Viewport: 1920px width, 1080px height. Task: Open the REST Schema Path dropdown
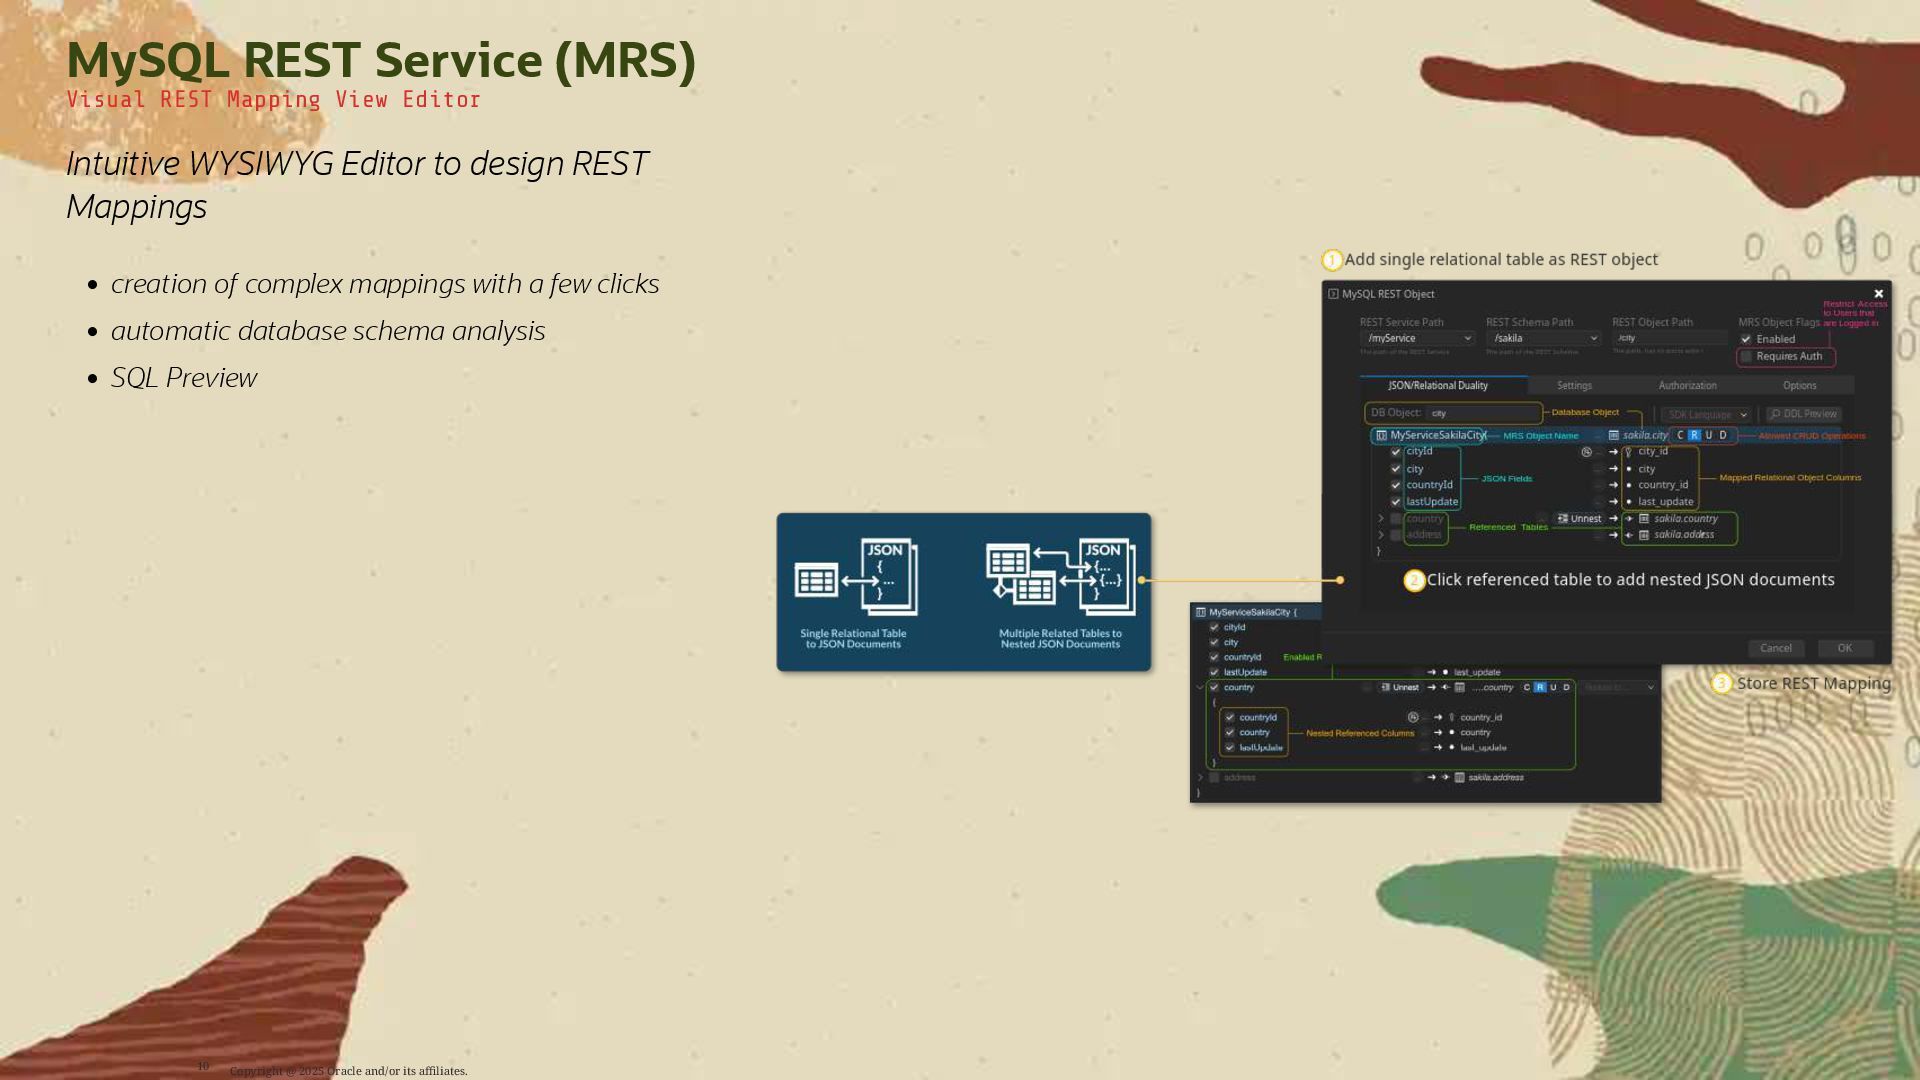pyautogui.click(x=1543, y=339)
